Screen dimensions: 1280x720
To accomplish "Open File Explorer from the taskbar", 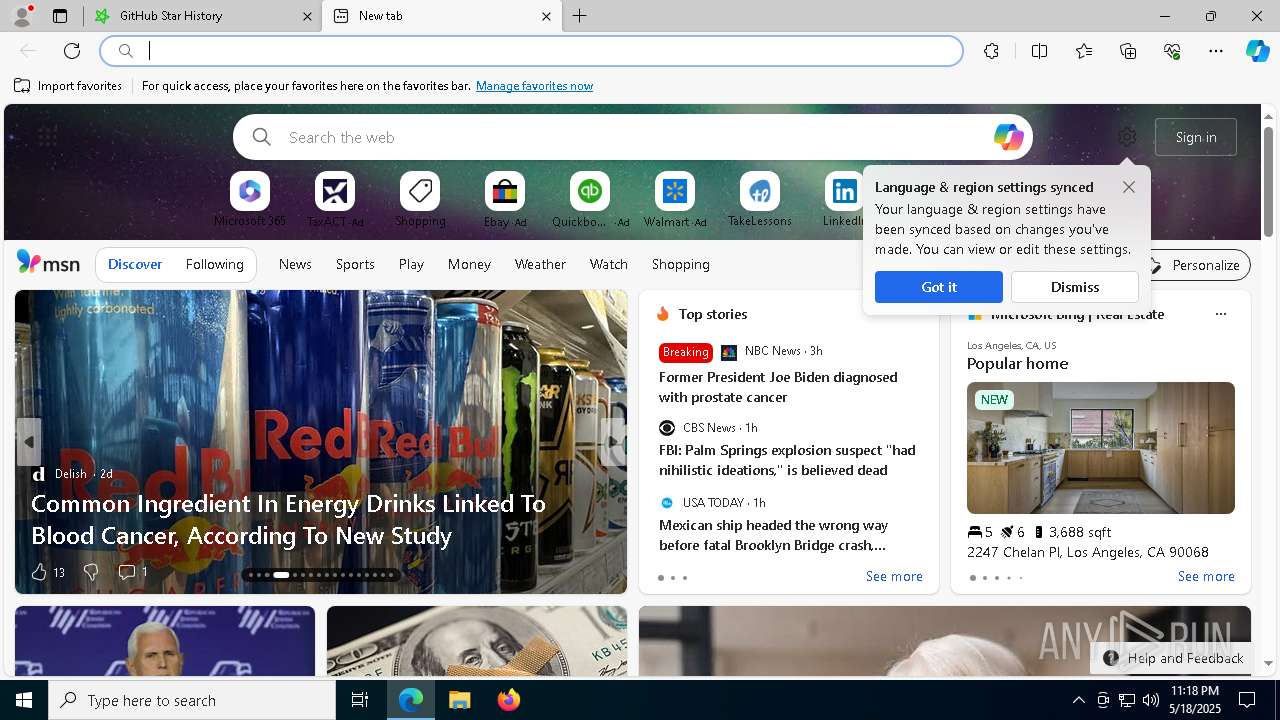I will [459, 700].
